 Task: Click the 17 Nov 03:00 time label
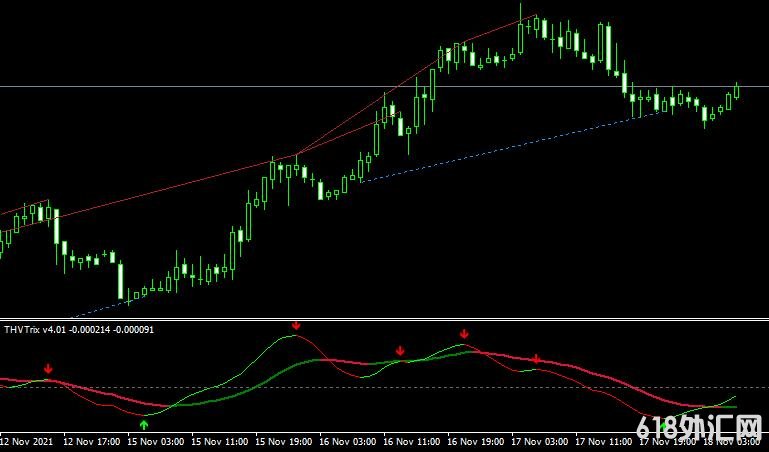(x=539, y=442)
